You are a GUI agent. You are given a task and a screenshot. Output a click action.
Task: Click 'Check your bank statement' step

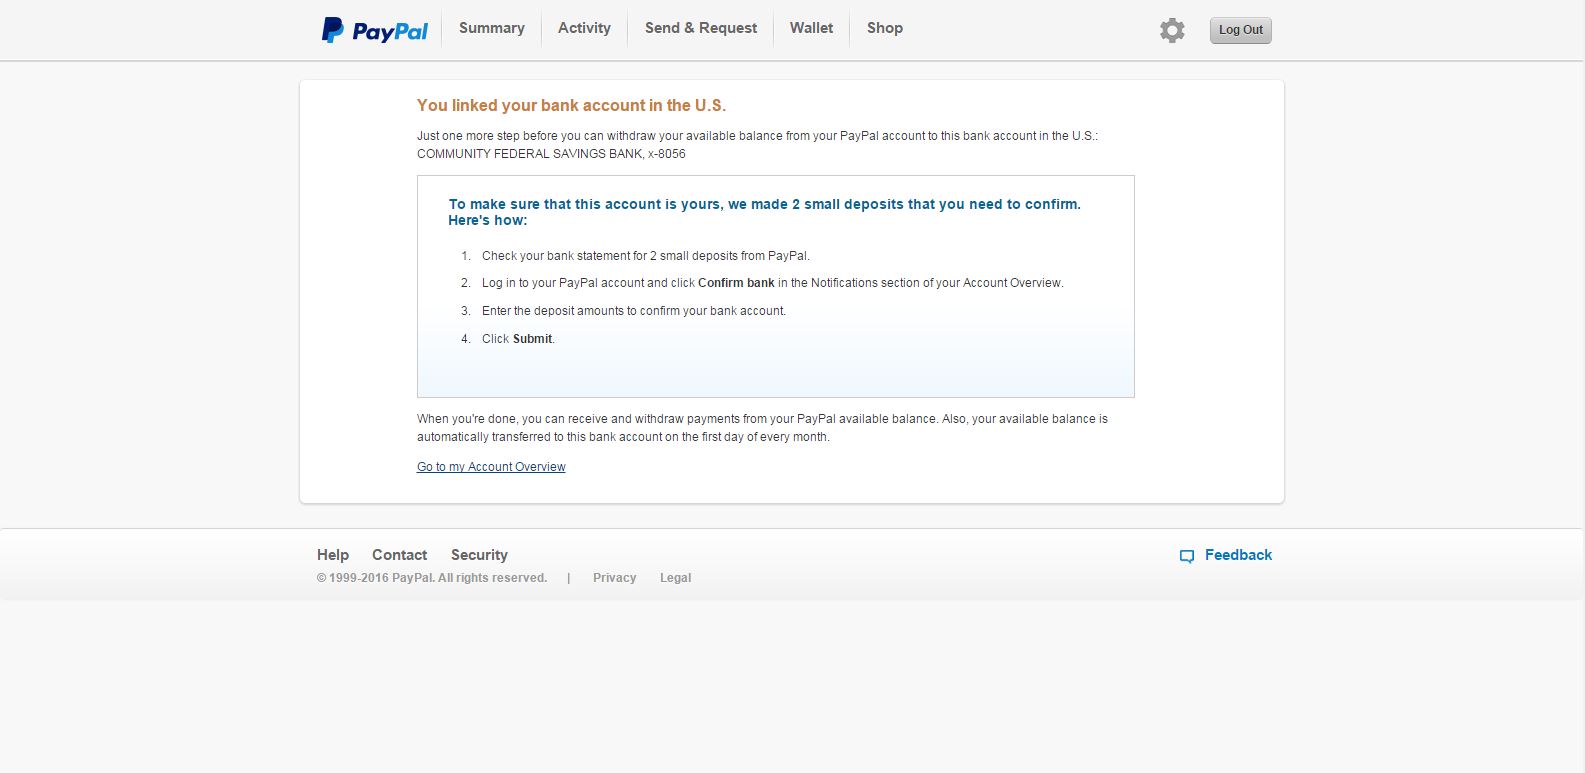coord(646,256)
